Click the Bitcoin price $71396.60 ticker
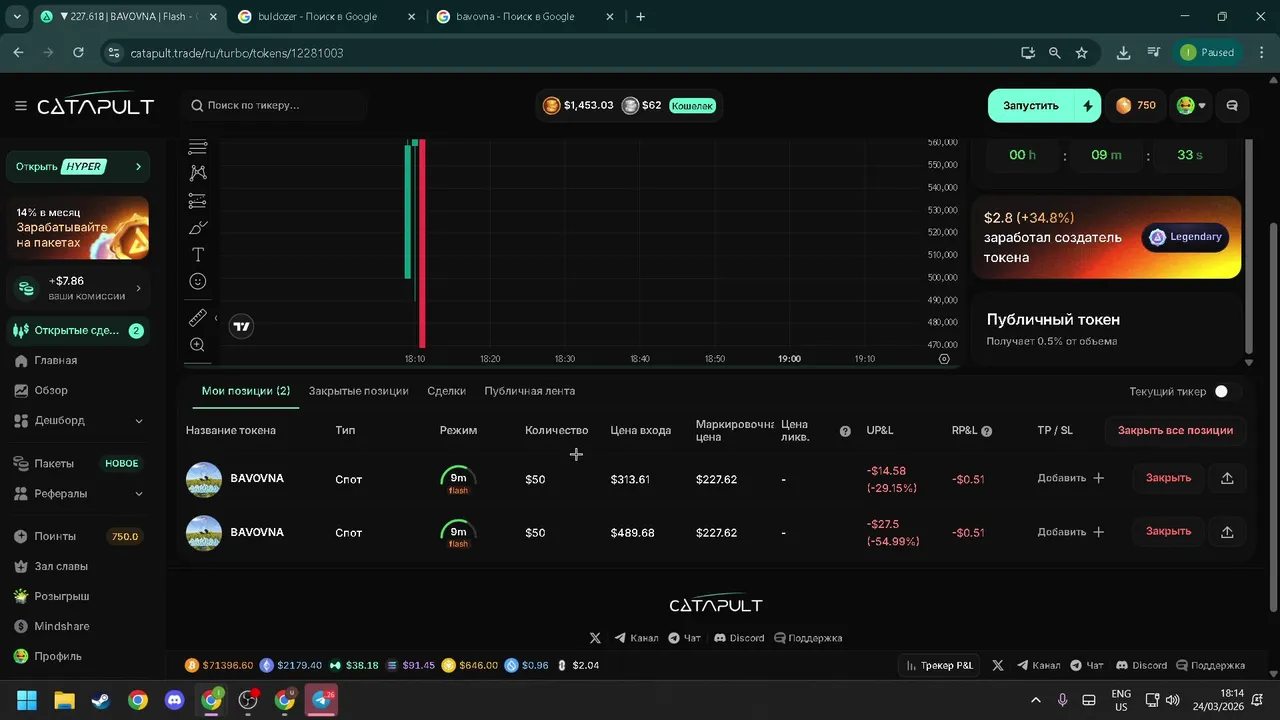The height and width of the screenshot is (720, 1280). 218,665
